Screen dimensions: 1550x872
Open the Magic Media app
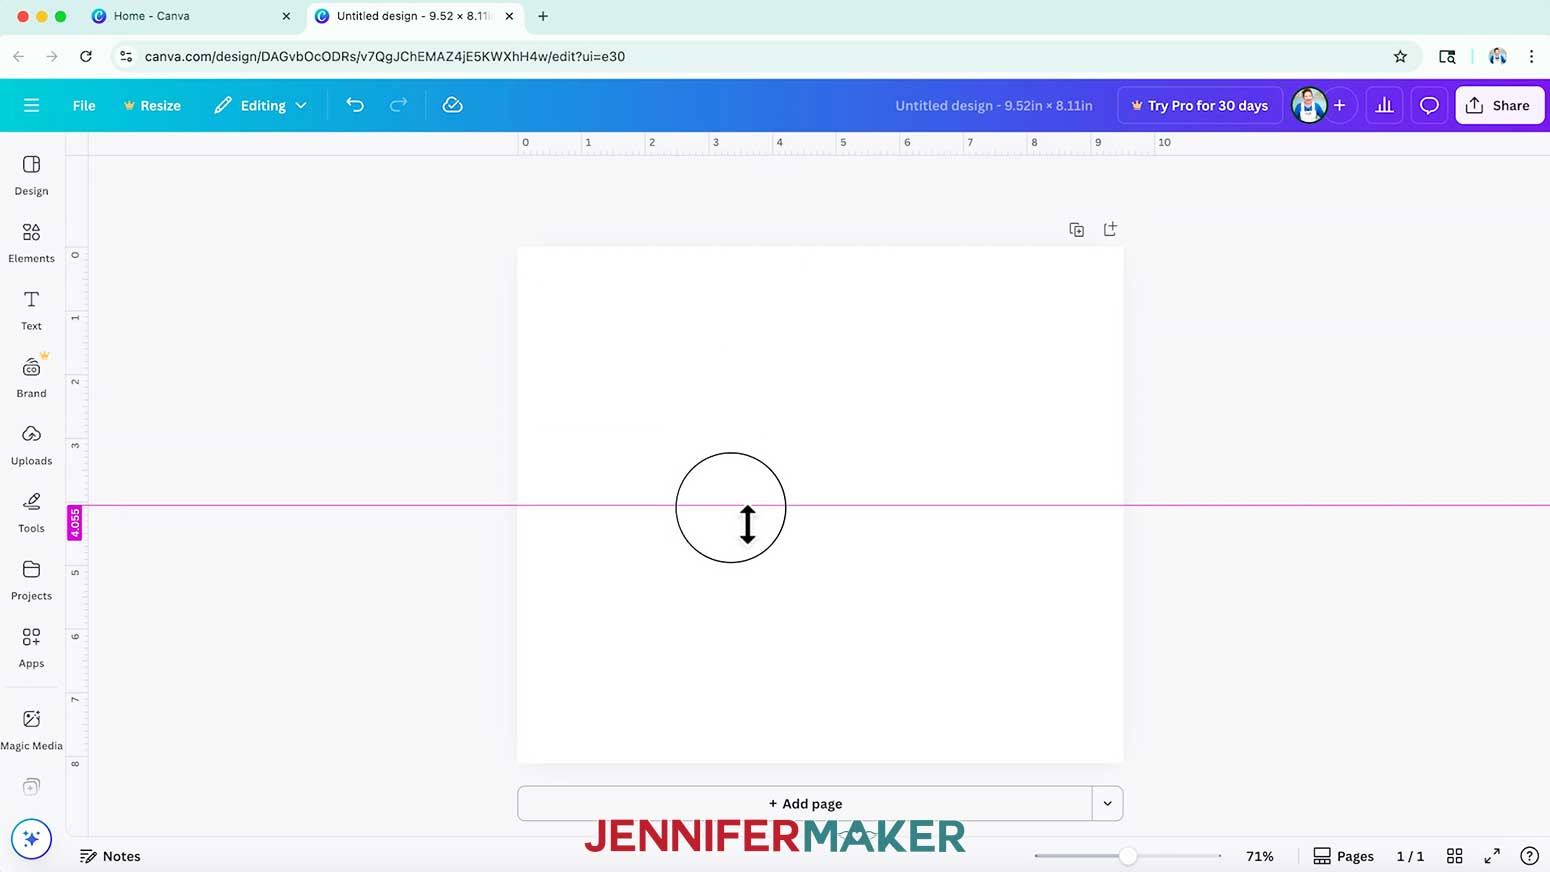[31, 730]
